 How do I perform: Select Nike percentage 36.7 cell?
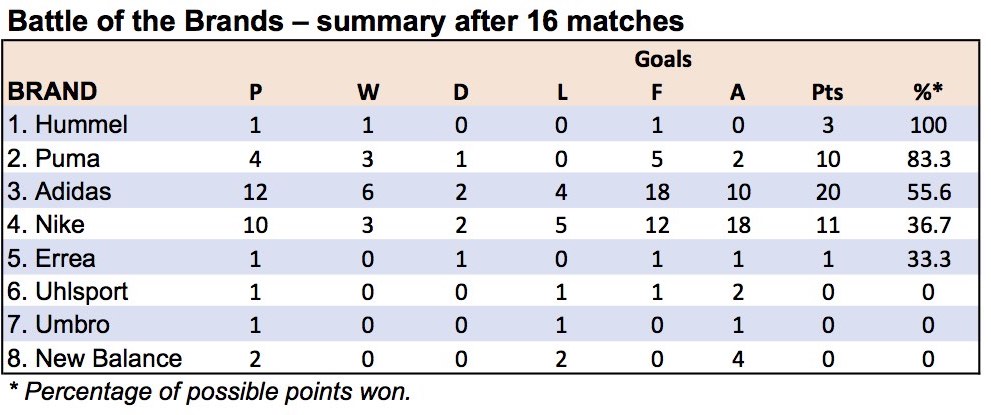926,226
